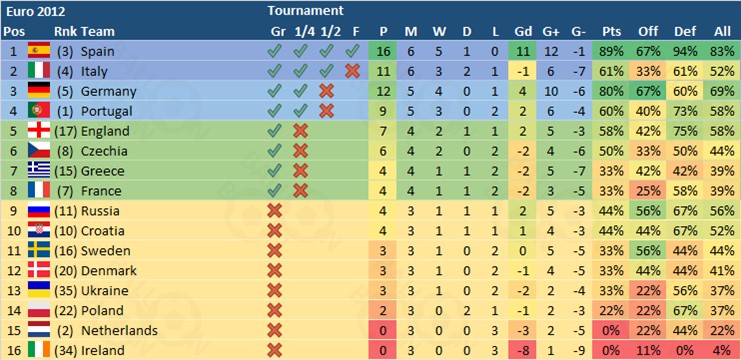Click the England flag icon
This screenshot has height=360, width=741.
(x=39, y=130)
